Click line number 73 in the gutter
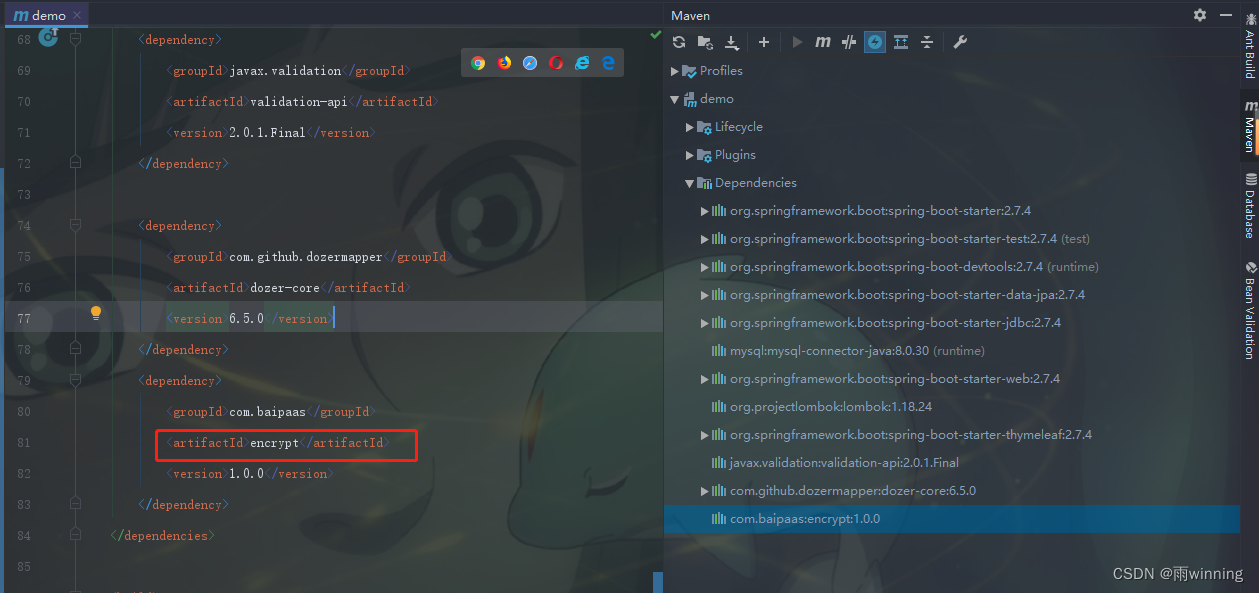This screenshot has height=593, width=1259. coord(24,194)
